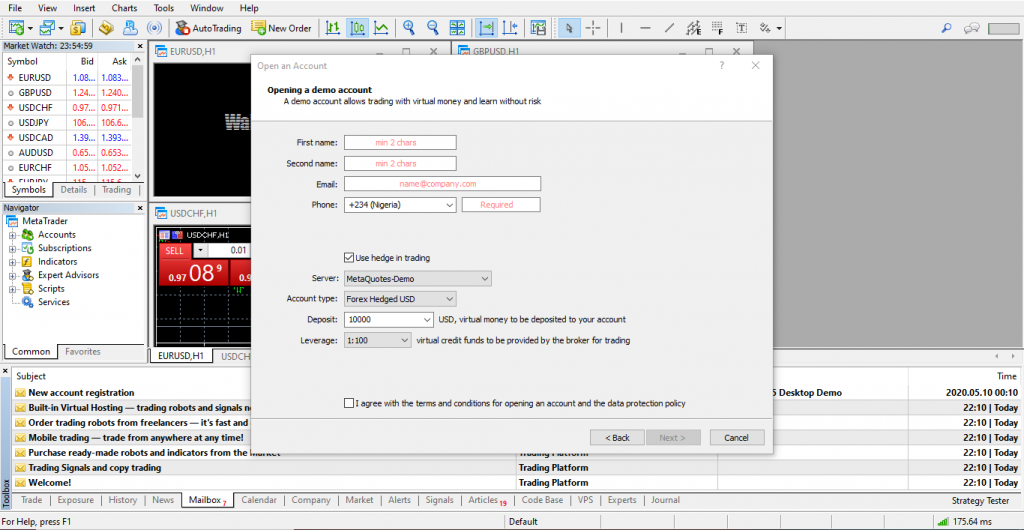Click the search magnifier icon
Screen dimensions: 1024x530
click(946, 28)
